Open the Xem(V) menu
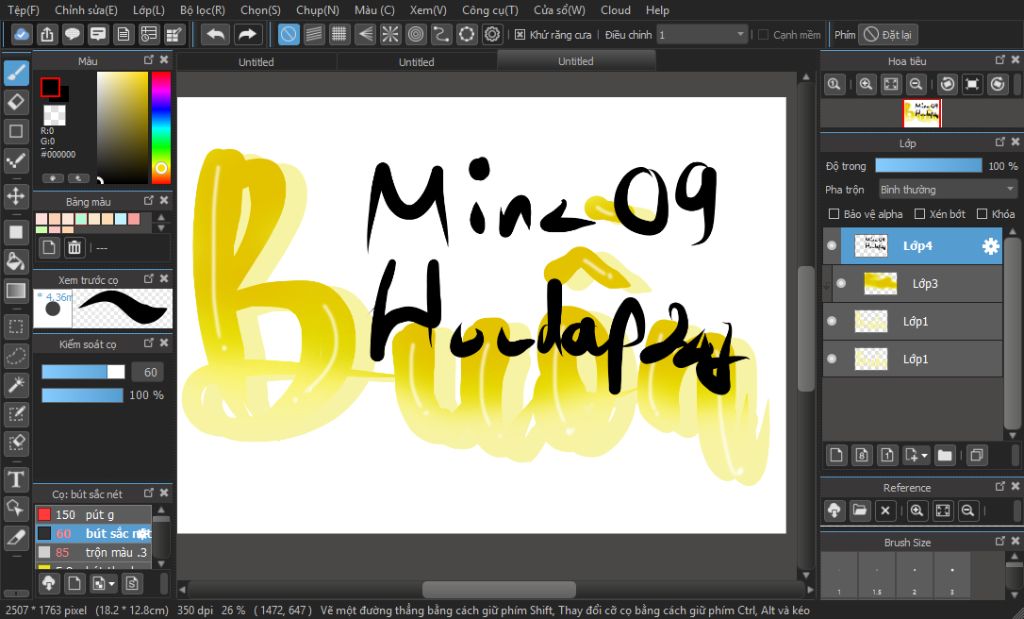 (x=428, y=10)
